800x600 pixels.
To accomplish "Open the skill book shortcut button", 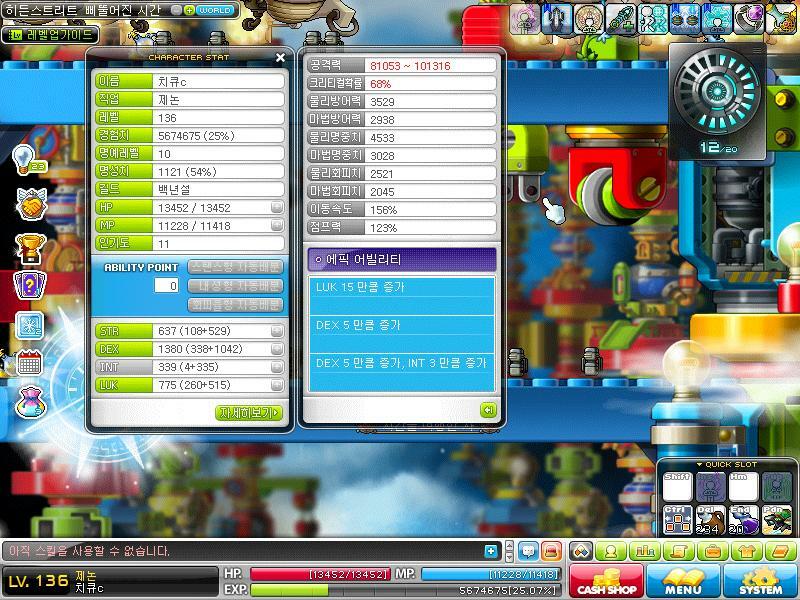I will [x=780, y=551].
